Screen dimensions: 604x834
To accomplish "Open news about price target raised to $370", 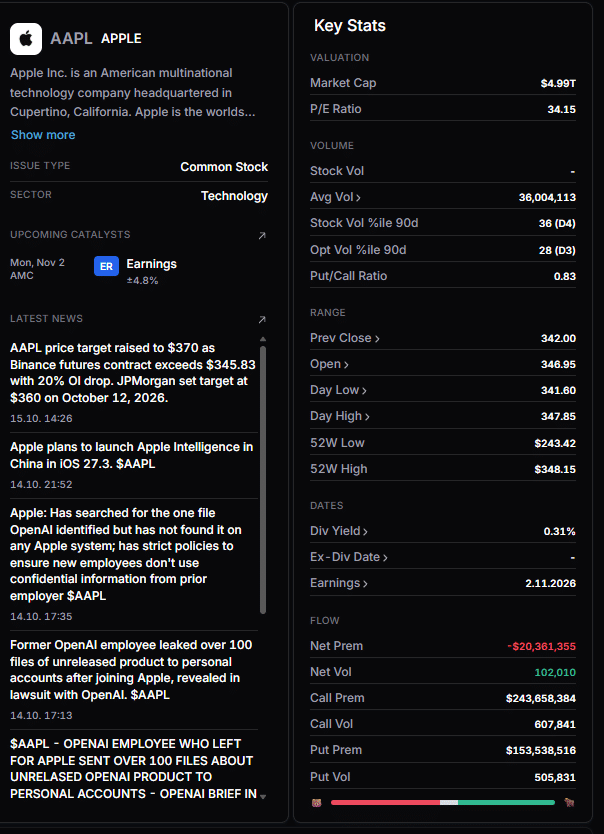I will pyautogui.click(x=133, y=373).
